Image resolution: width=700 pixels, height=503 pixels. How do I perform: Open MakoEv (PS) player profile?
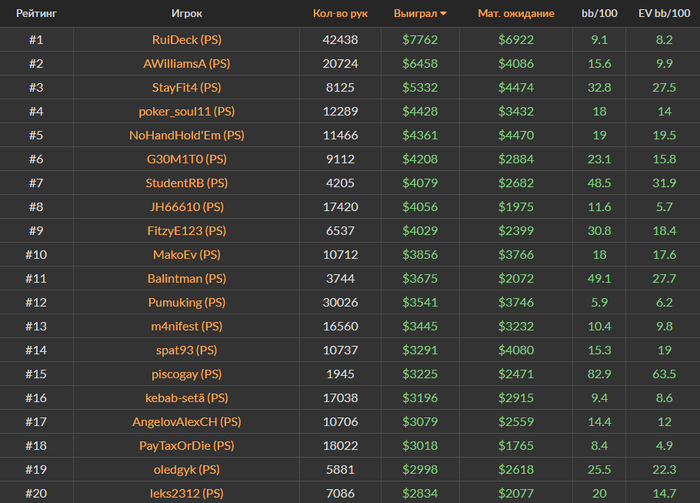coord(186,255)
